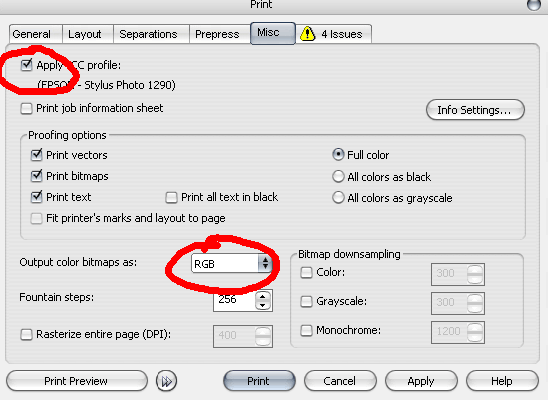Enable Print job information sheet

click(26, 108)
